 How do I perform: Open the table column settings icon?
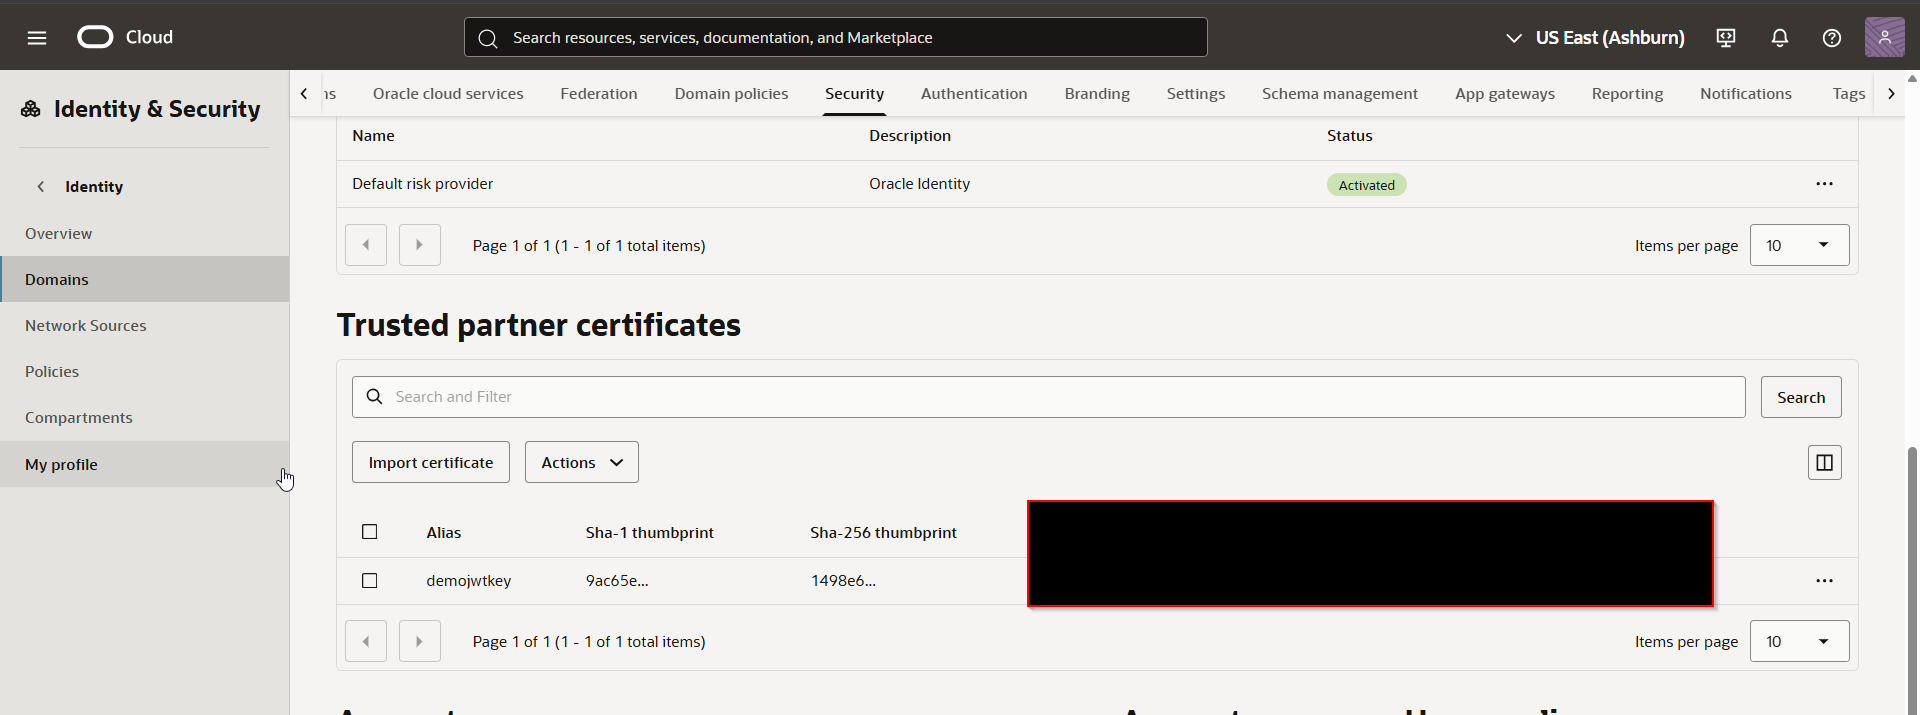coord(1824,462)
